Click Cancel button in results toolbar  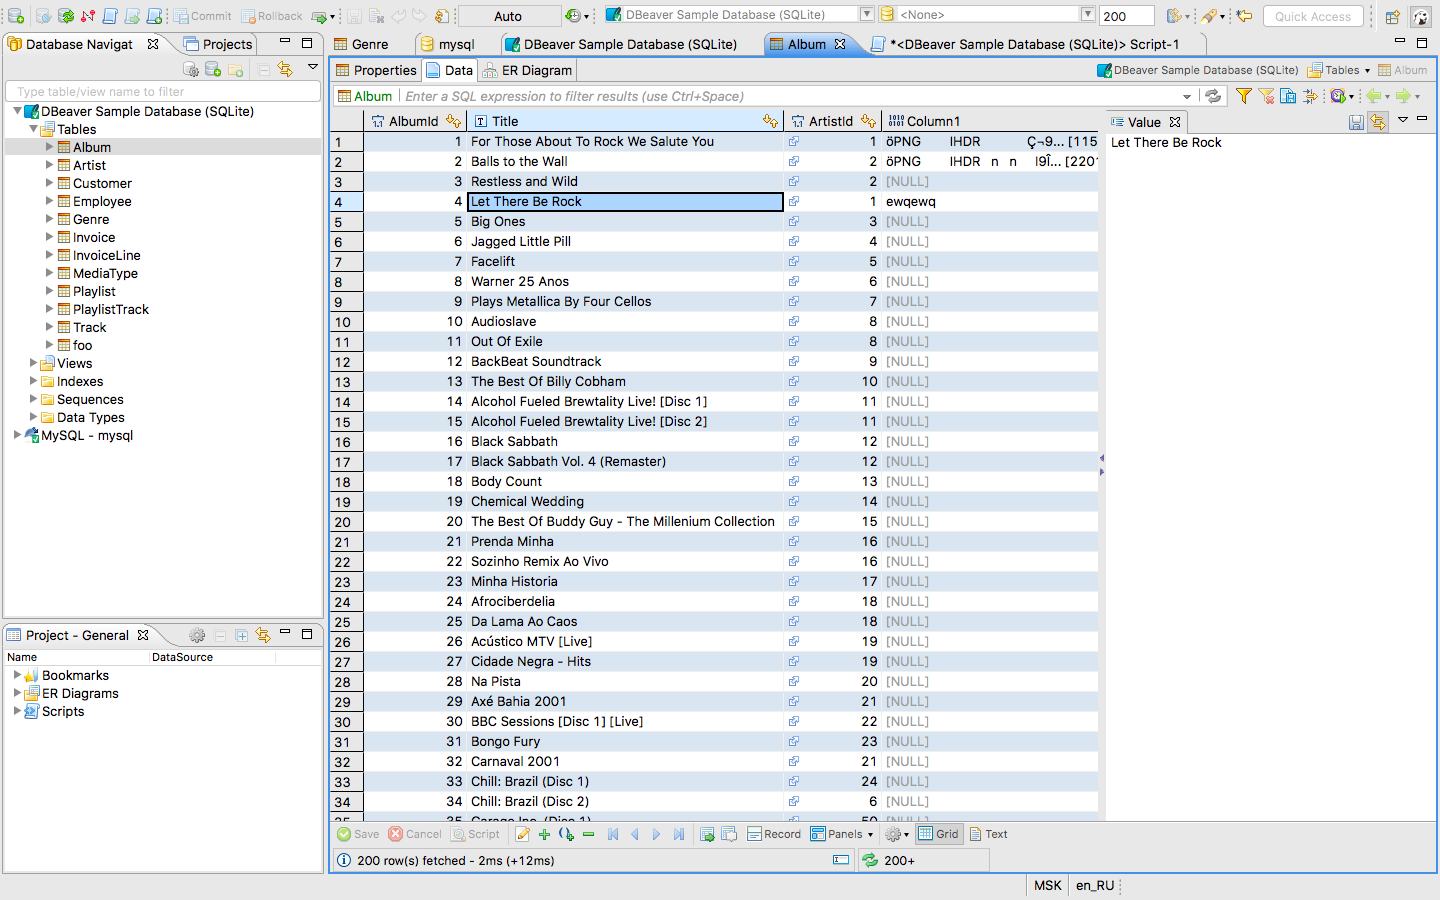415,834
